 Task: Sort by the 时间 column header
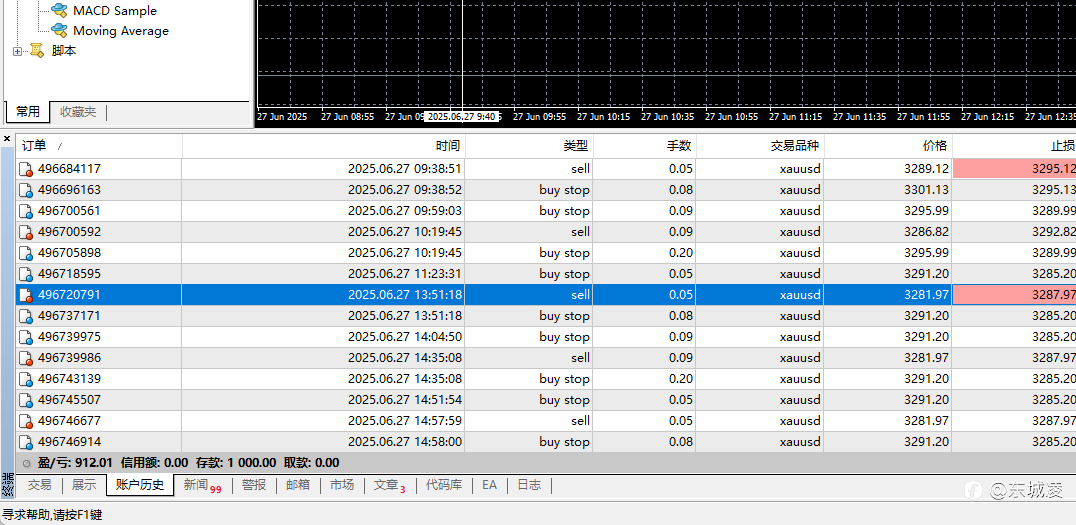[323, 145]
